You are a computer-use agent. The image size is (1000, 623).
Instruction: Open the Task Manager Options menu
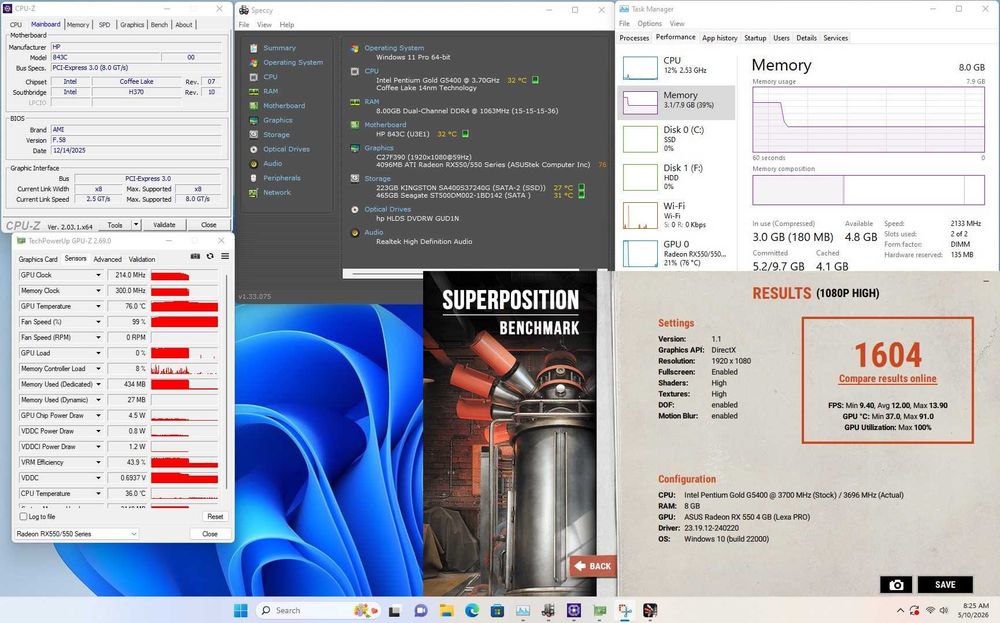click(x=649, y=24)
